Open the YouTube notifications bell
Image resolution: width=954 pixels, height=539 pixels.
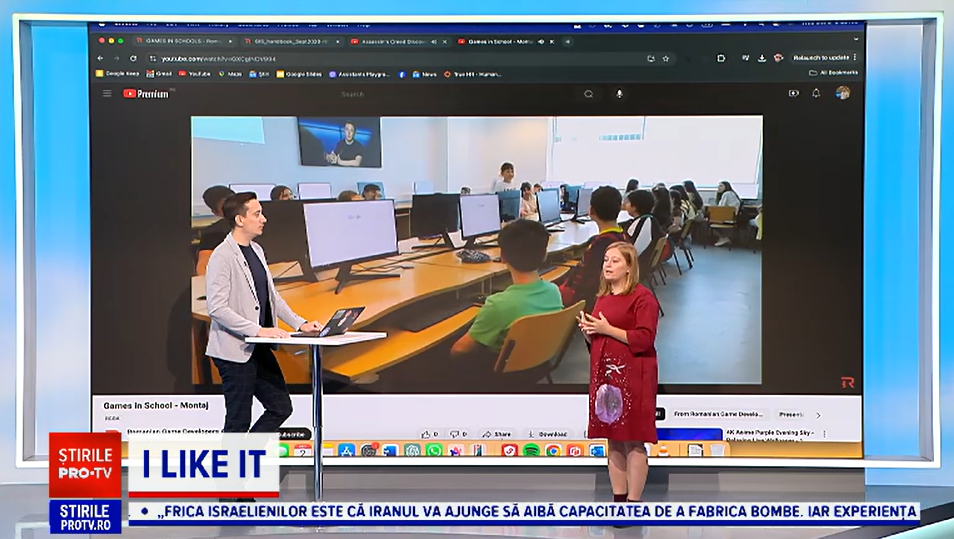point(816,93)
